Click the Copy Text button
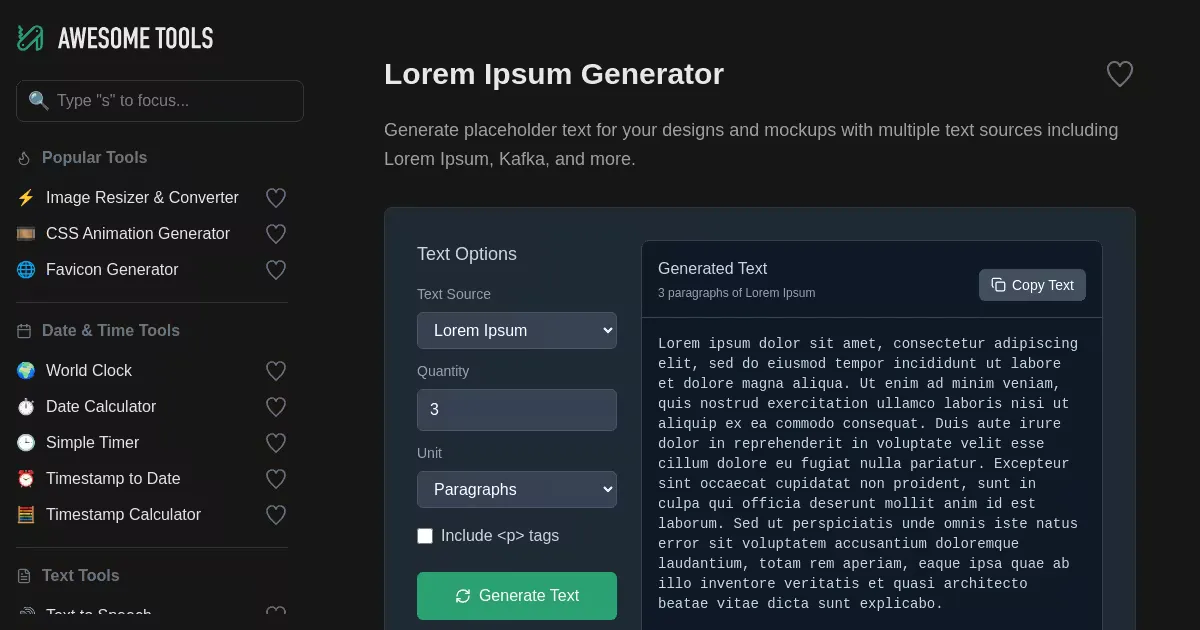1200x630 pixels. pos(1032,285)
